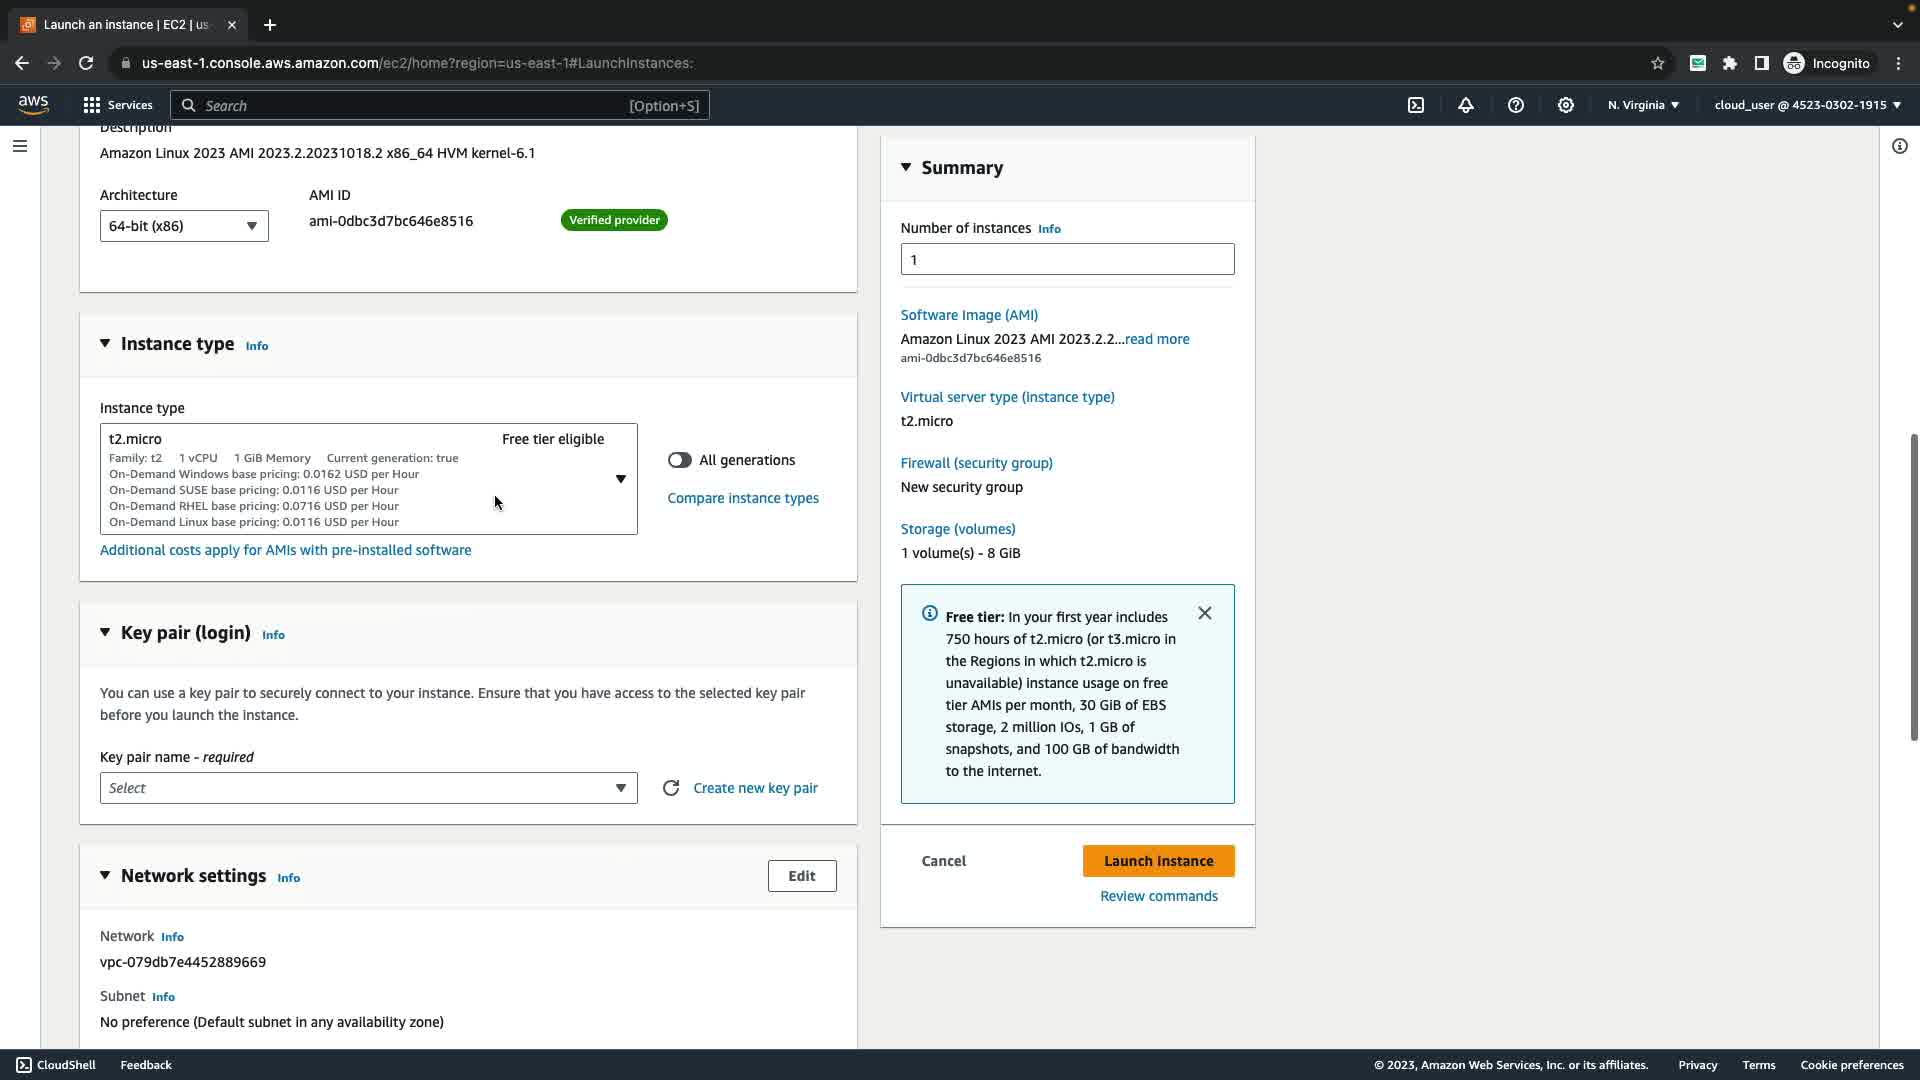1920x1080 pixels.
Task: Click the Create new key pair link
Action: click(x=755, y=788)
